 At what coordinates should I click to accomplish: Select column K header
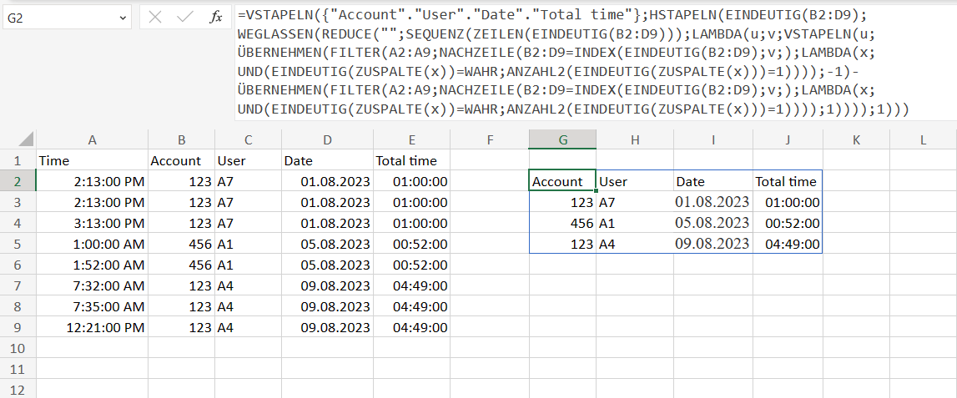856,140
